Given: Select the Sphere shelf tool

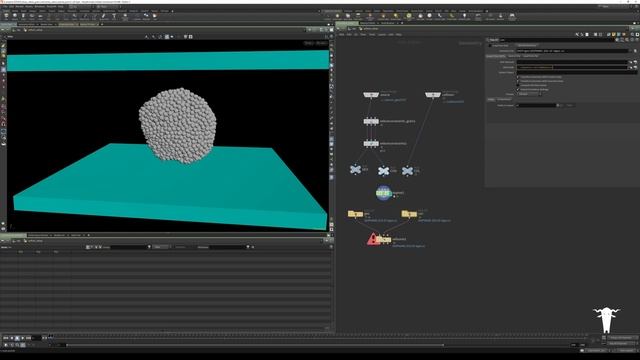Looking at the screenshot, I should pyautogui.click(x=15, y=16).
